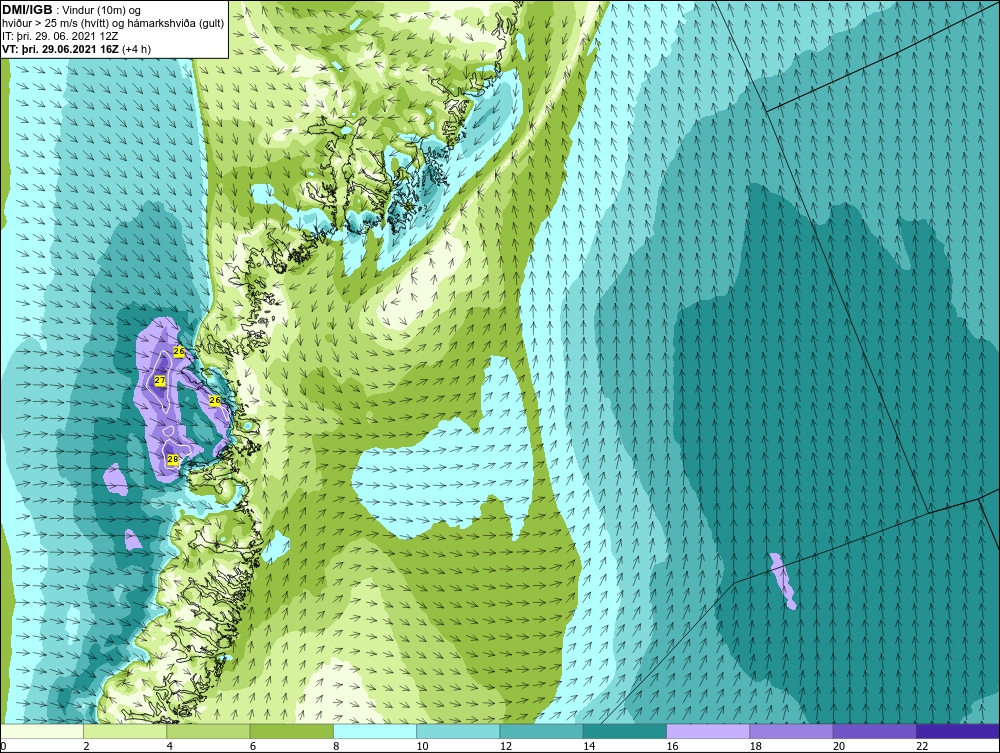Click the legend scale value '22'
Viewport: 1000px width, 753px height.
pos(921,747)
